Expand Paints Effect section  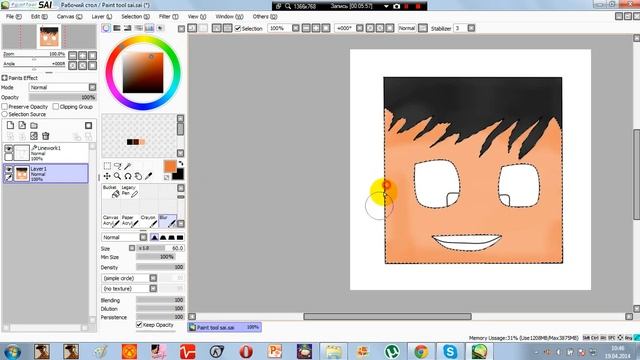point(4,78)
